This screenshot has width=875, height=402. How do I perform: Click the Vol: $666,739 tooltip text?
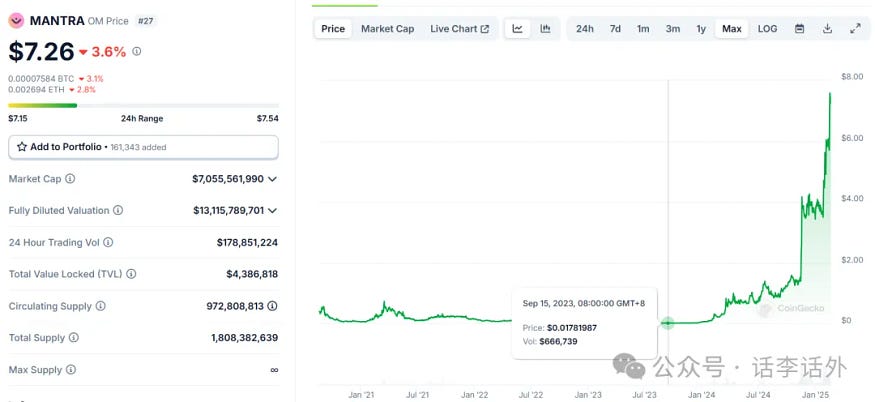tap(550, 341)
